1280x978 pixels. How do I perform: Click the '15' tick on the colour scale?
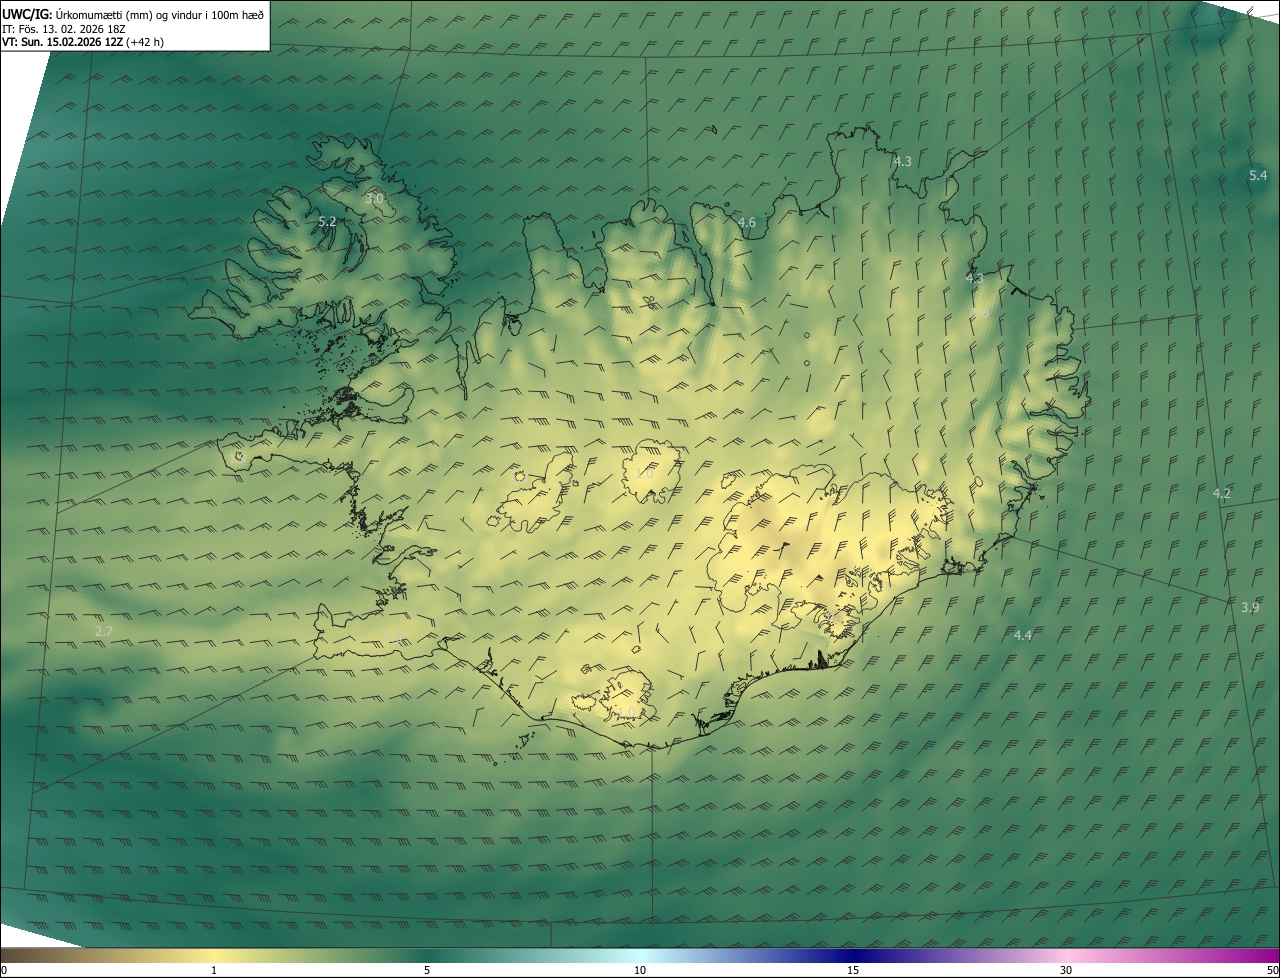[x=853, y=970]
